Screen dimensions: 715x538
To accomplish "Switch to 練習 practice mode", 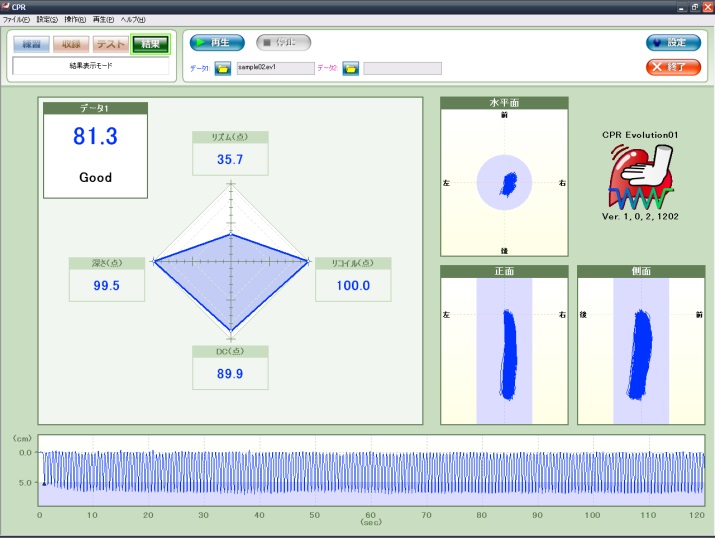I will coord(30,44).
